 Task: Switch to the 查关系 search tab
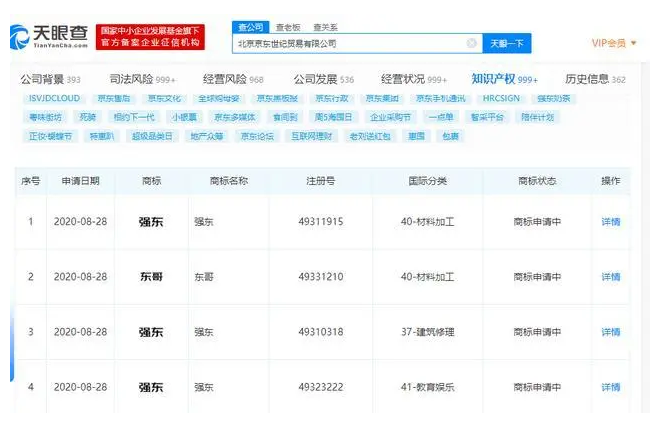point(325,28)
